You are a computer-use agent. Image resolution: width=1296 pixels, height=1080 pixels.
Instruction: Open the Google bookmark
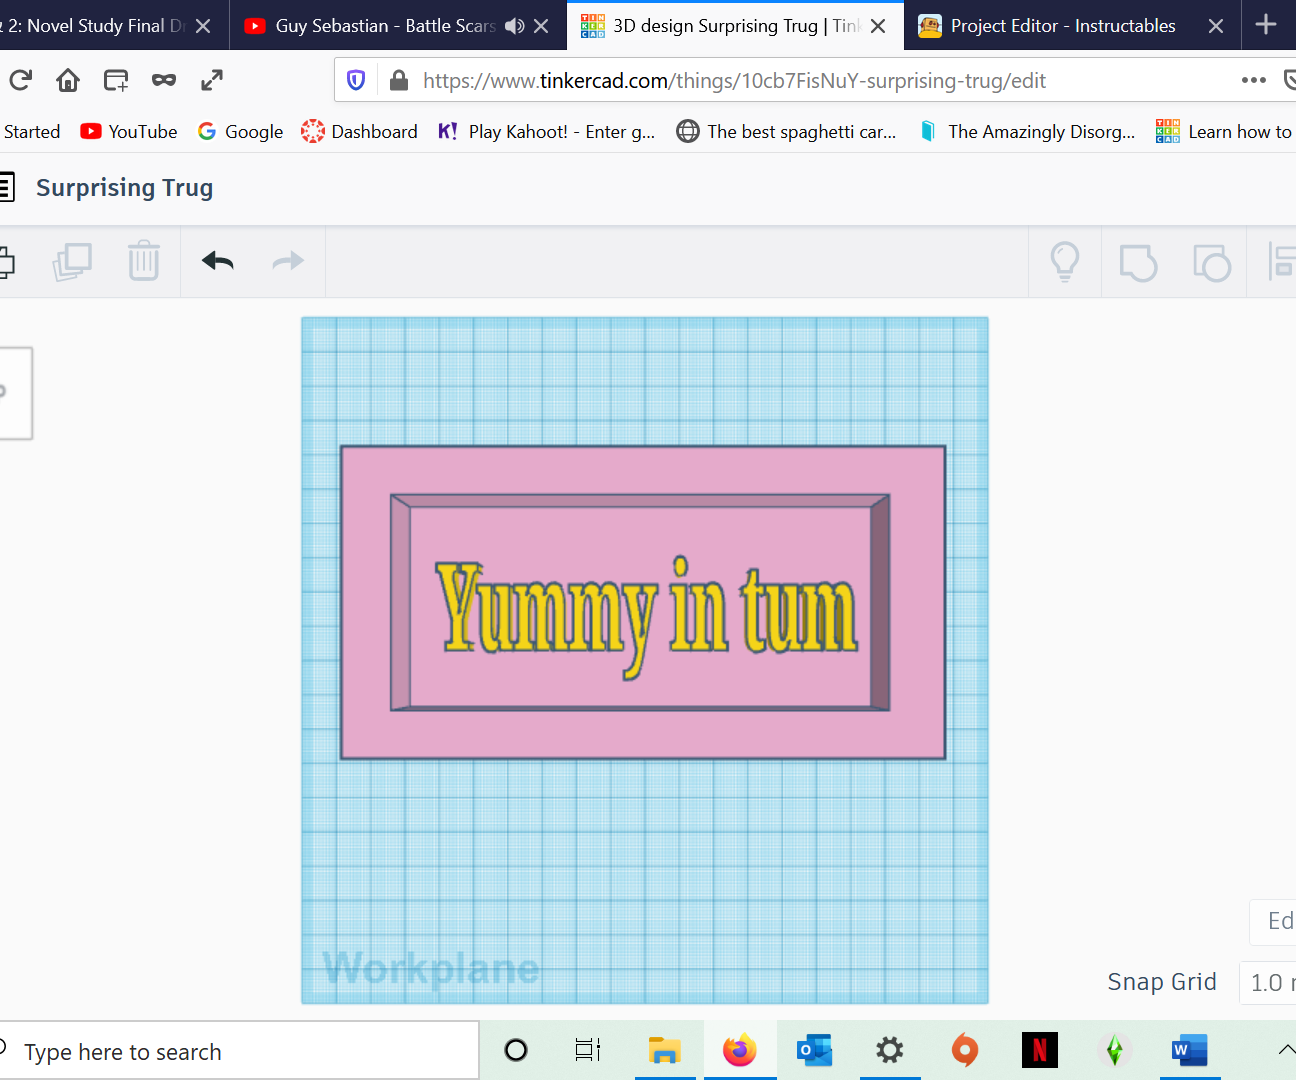point(240,132)
